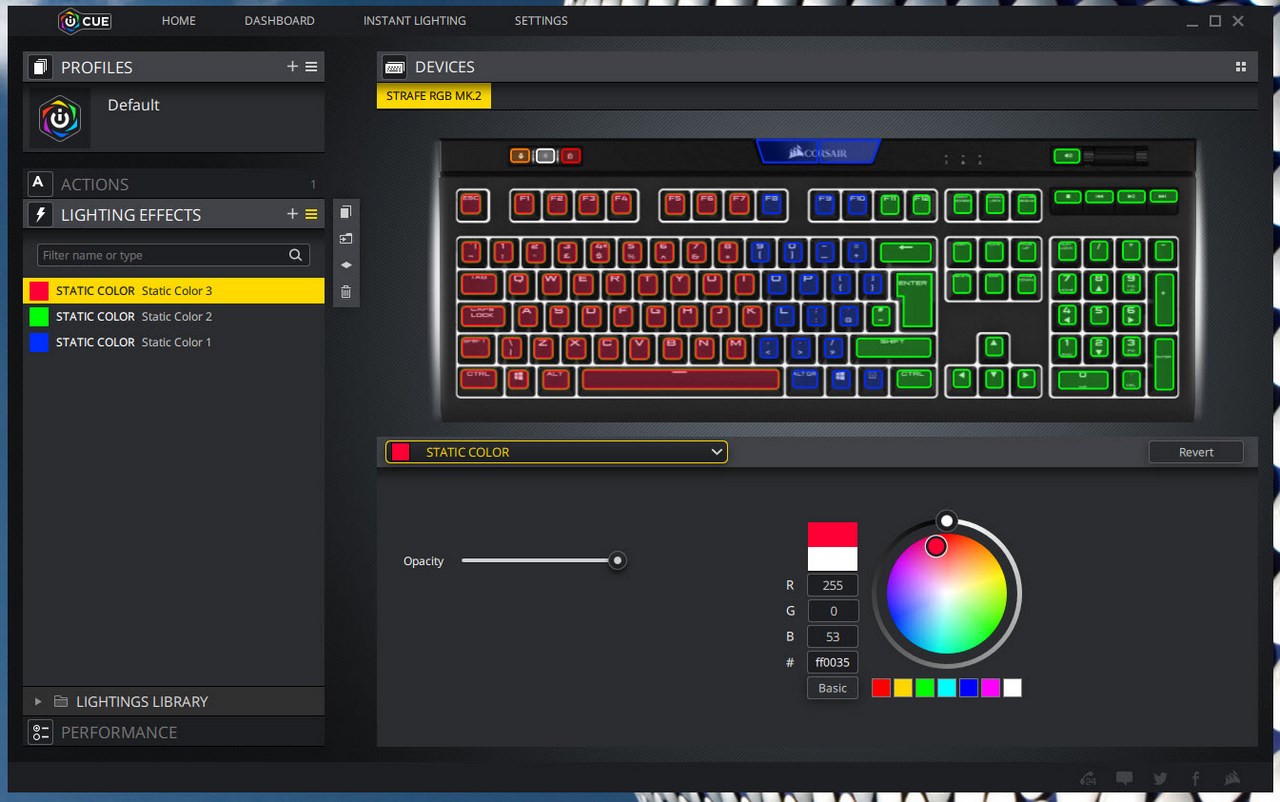Select the red spacebar key
1280x802 pixels.
[680, 380]
